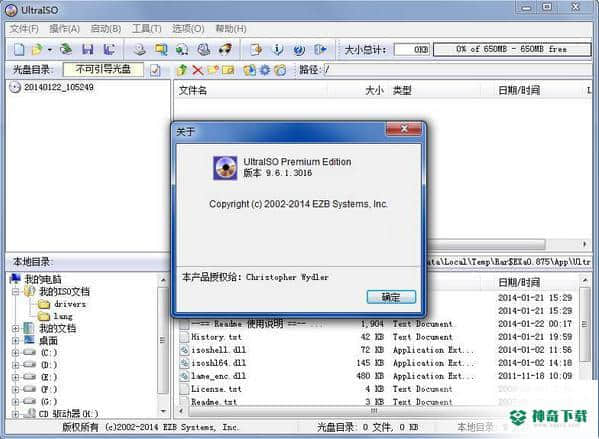Screen dimensions: 599x439
Task: Click the Open CD/DVD toolbar icon
Action: [66, 49]
